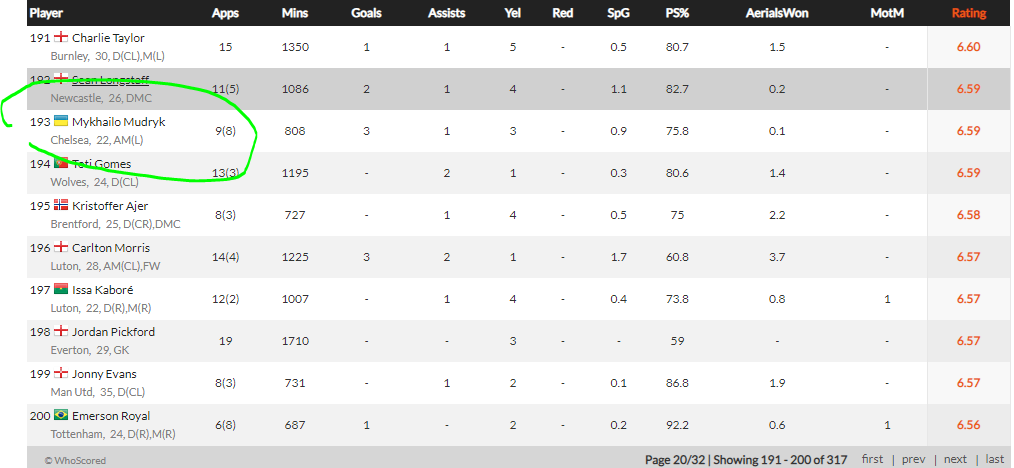Sort table by Rating column header
This screenshot has width=1014, height=468.
click(x=968, y=14)
